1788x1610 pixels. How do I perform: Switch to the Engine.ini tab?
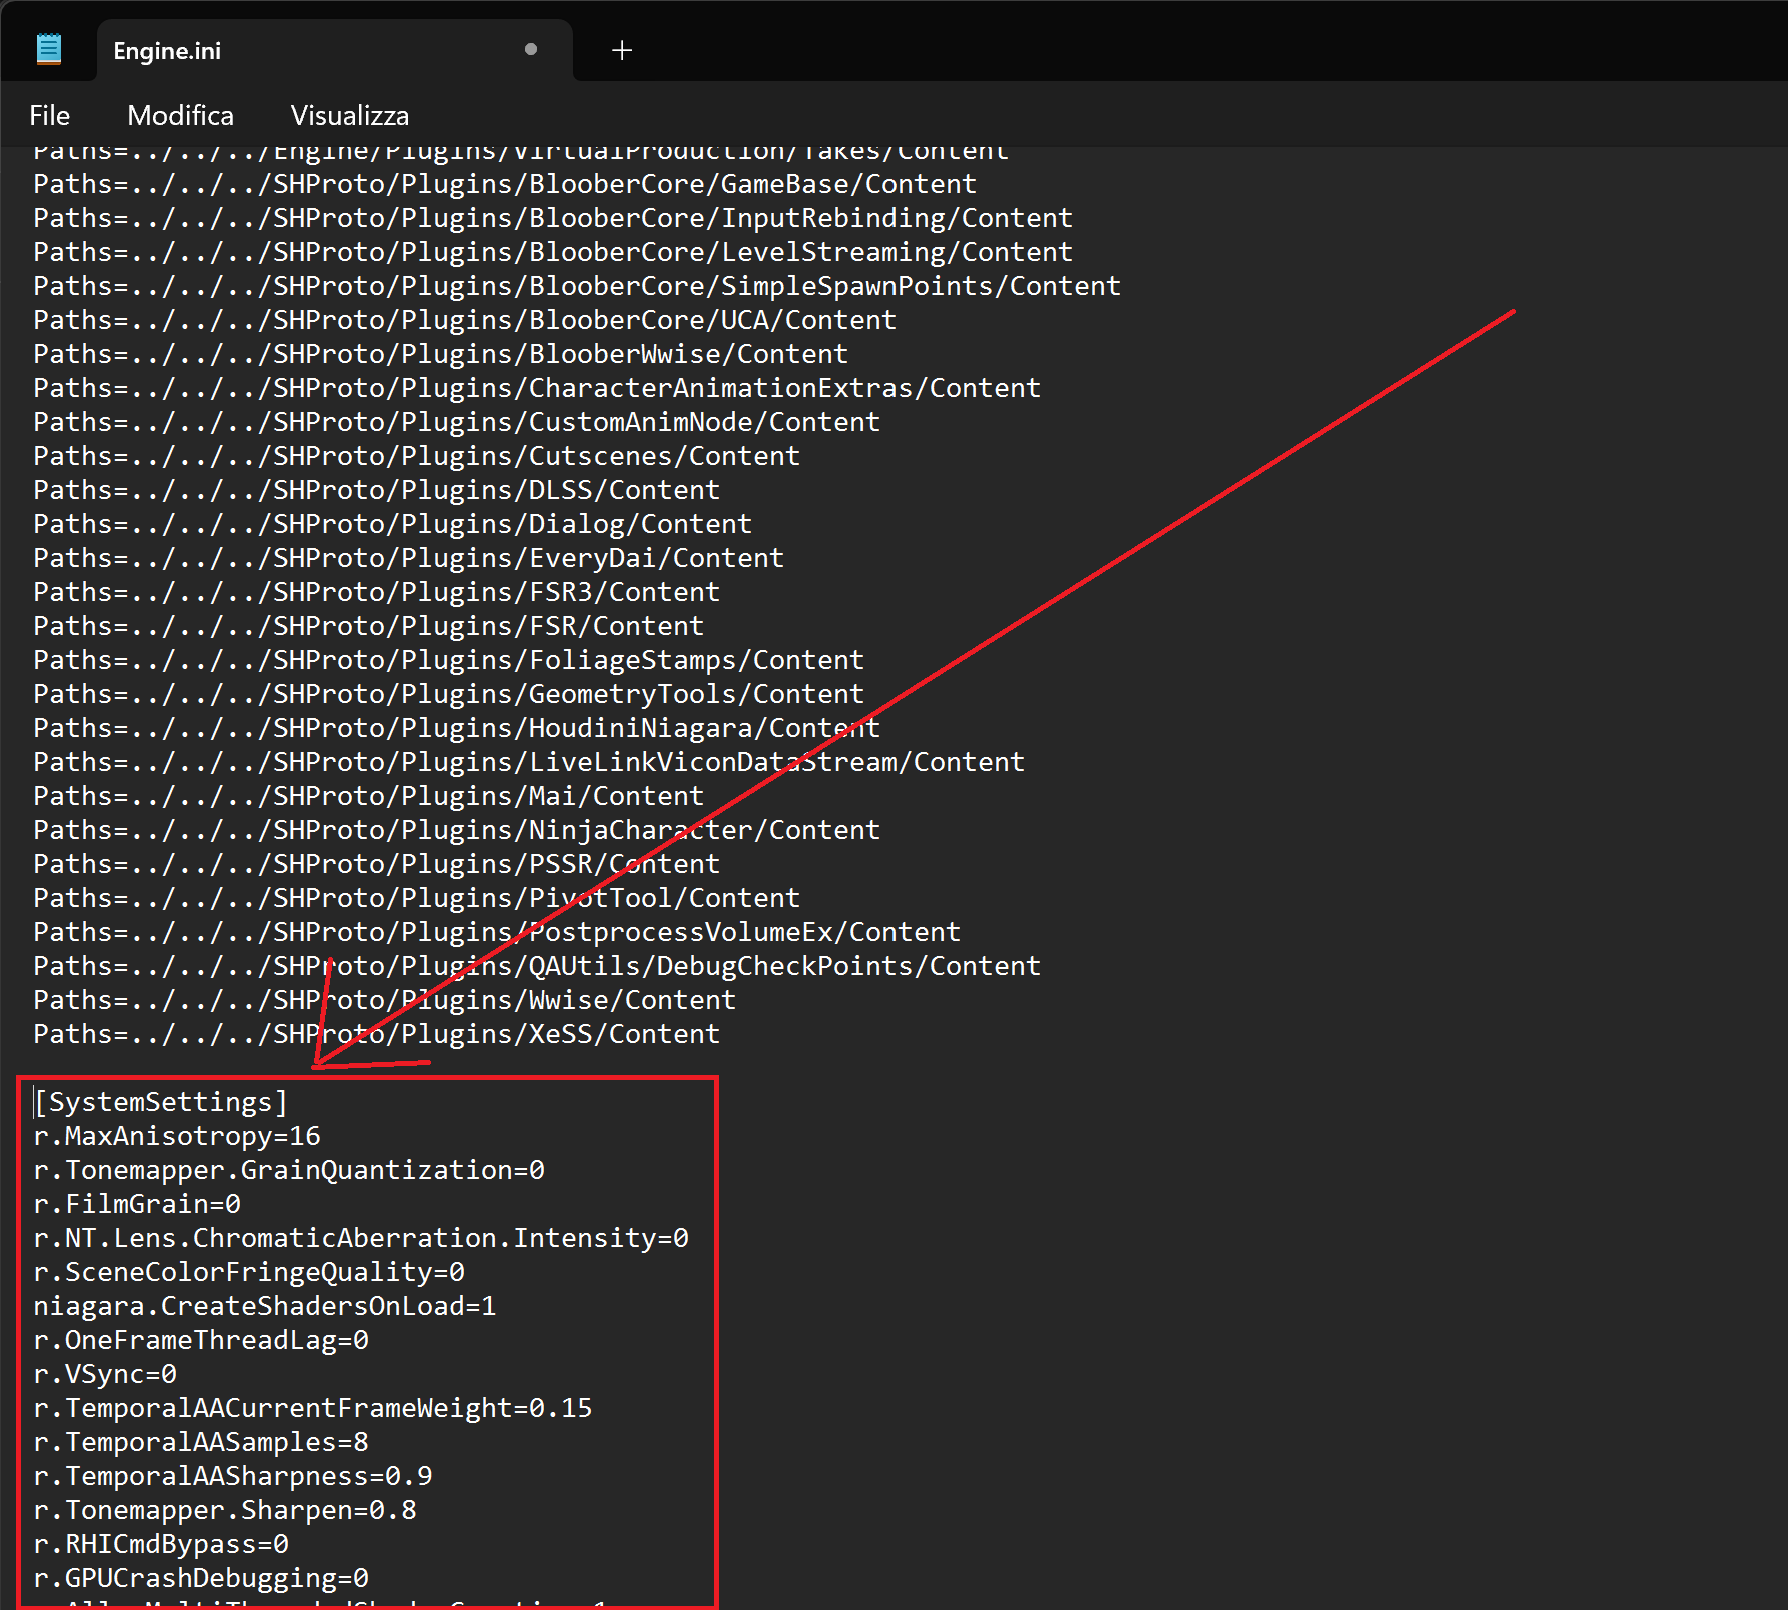coord(334,50)
